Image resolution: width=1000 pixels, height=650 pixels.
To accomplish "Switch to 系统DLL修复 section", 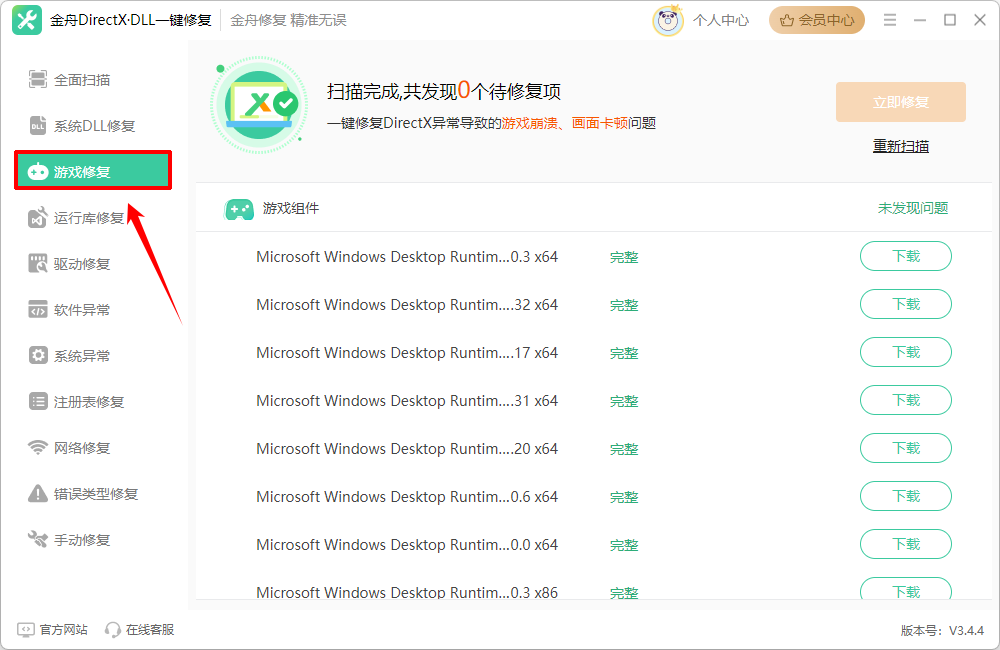I will tap(94, 126).
